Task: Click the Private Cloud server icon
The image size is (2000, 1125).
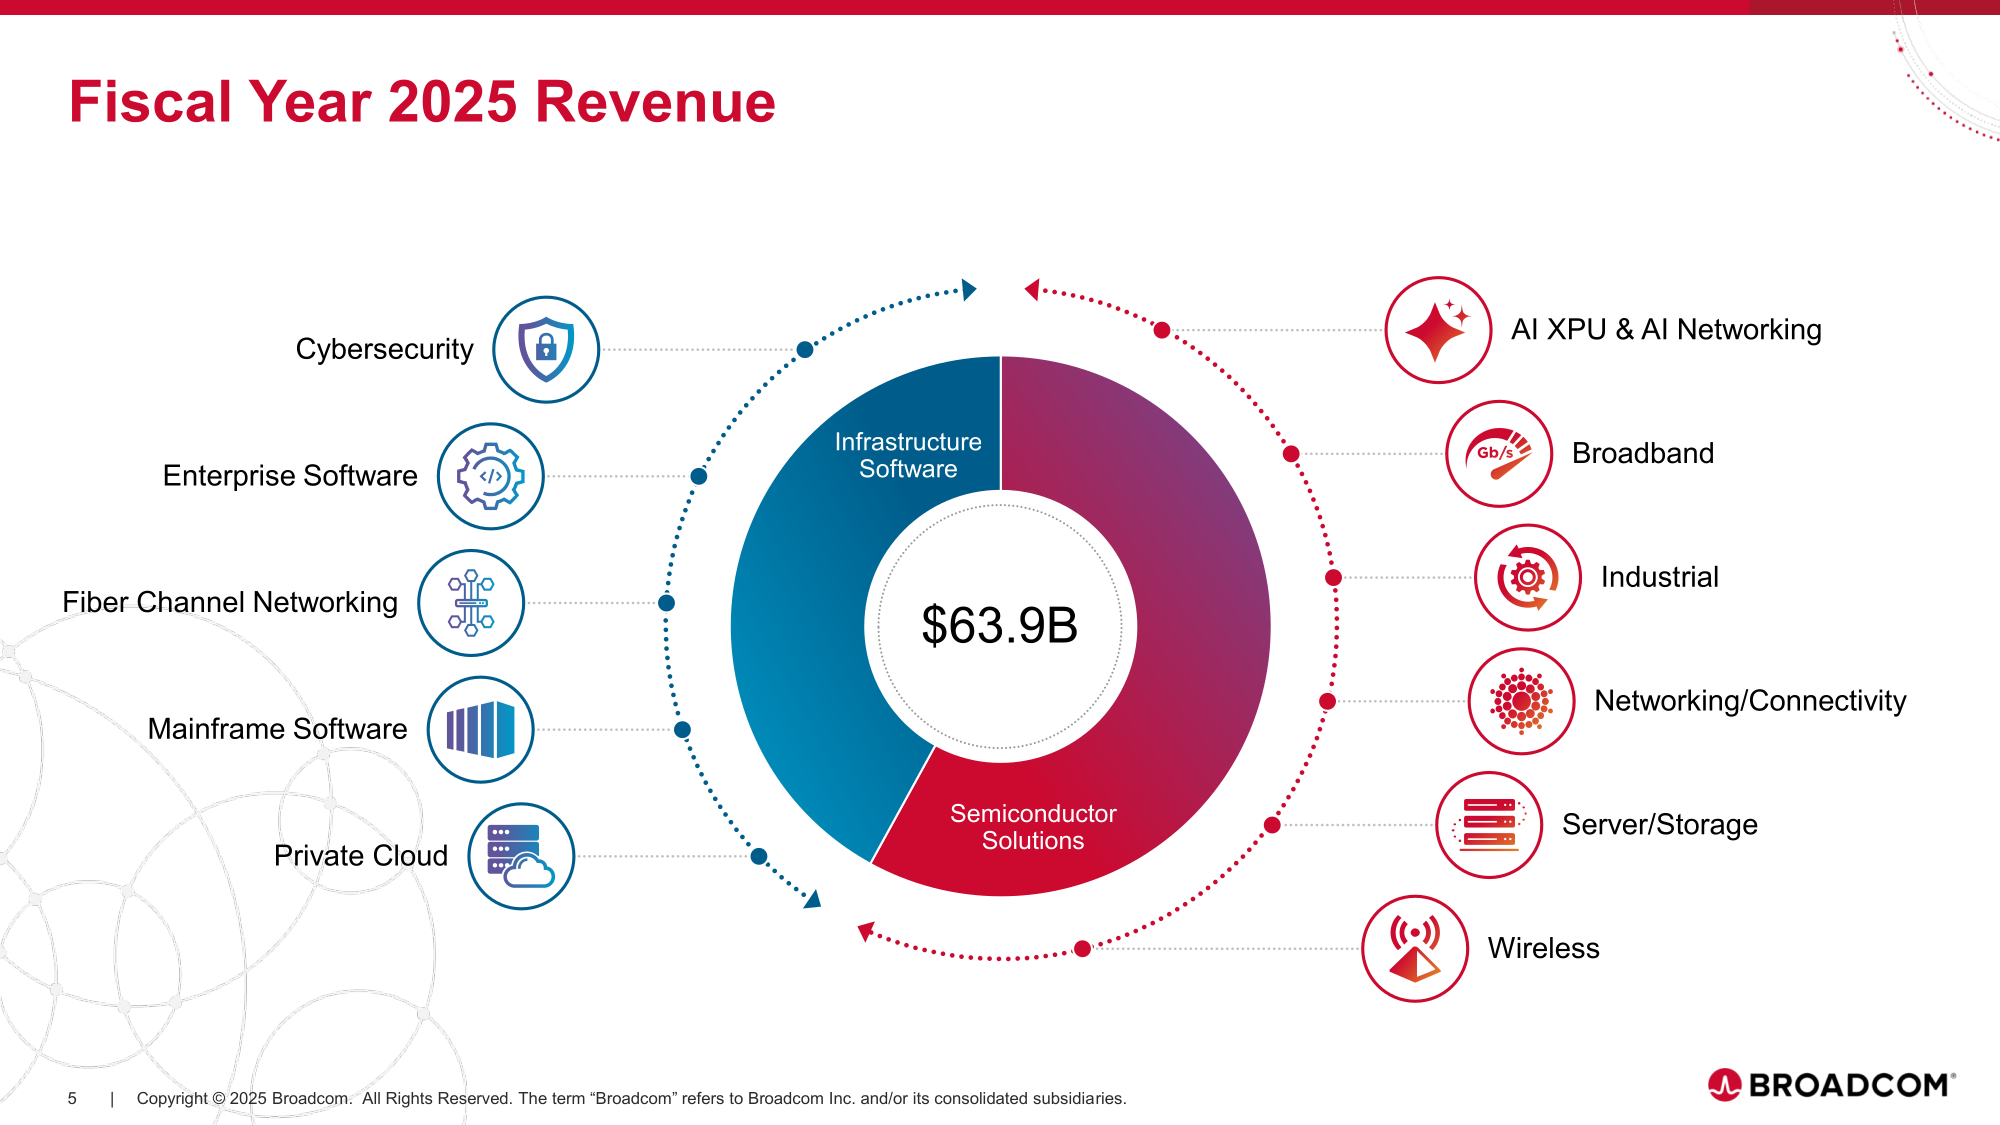Action: click(x=521, y=856)
